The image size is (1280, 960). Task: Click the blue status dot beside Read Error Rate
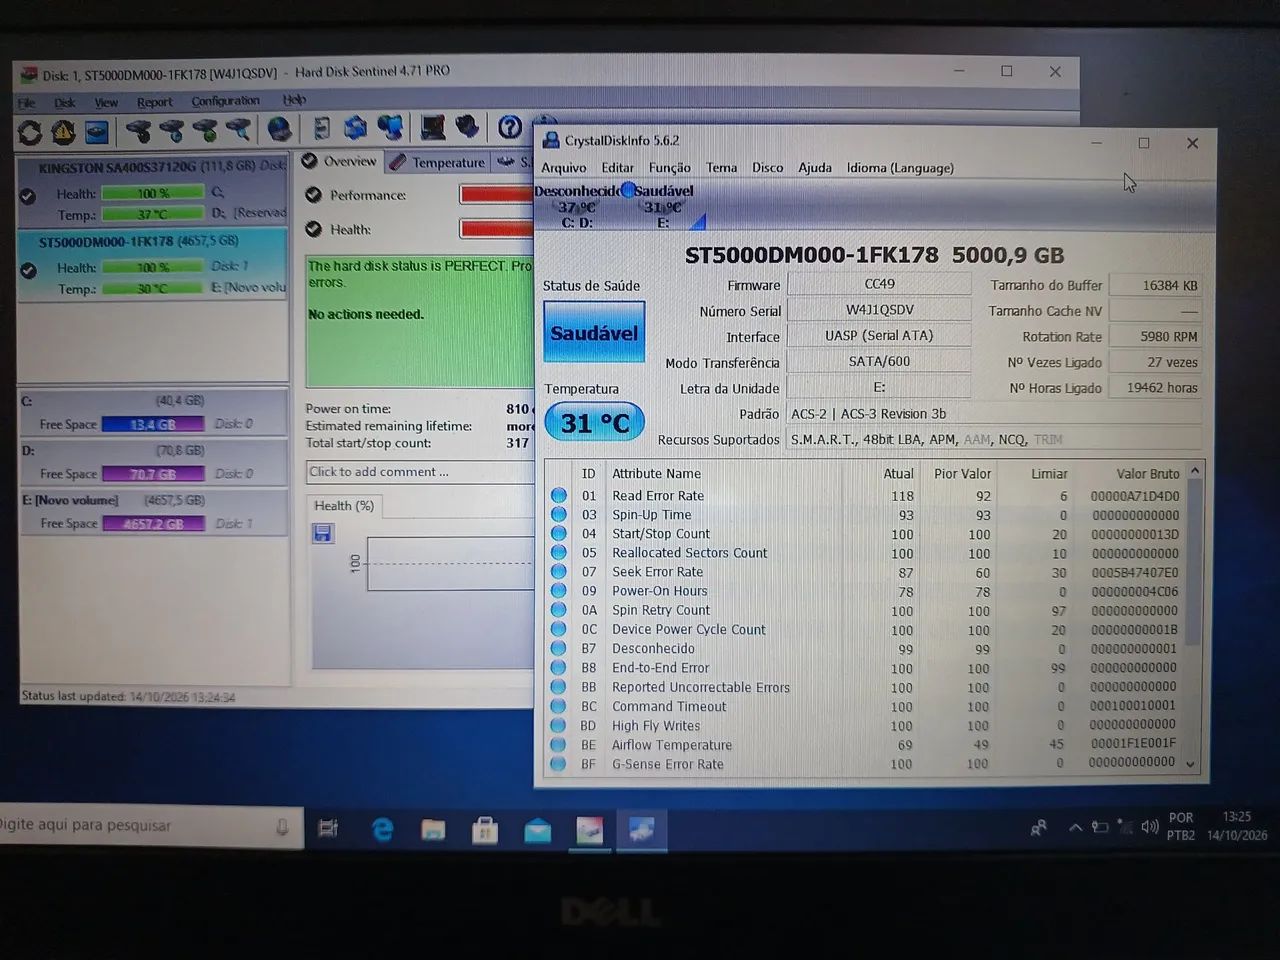[559, 495]
